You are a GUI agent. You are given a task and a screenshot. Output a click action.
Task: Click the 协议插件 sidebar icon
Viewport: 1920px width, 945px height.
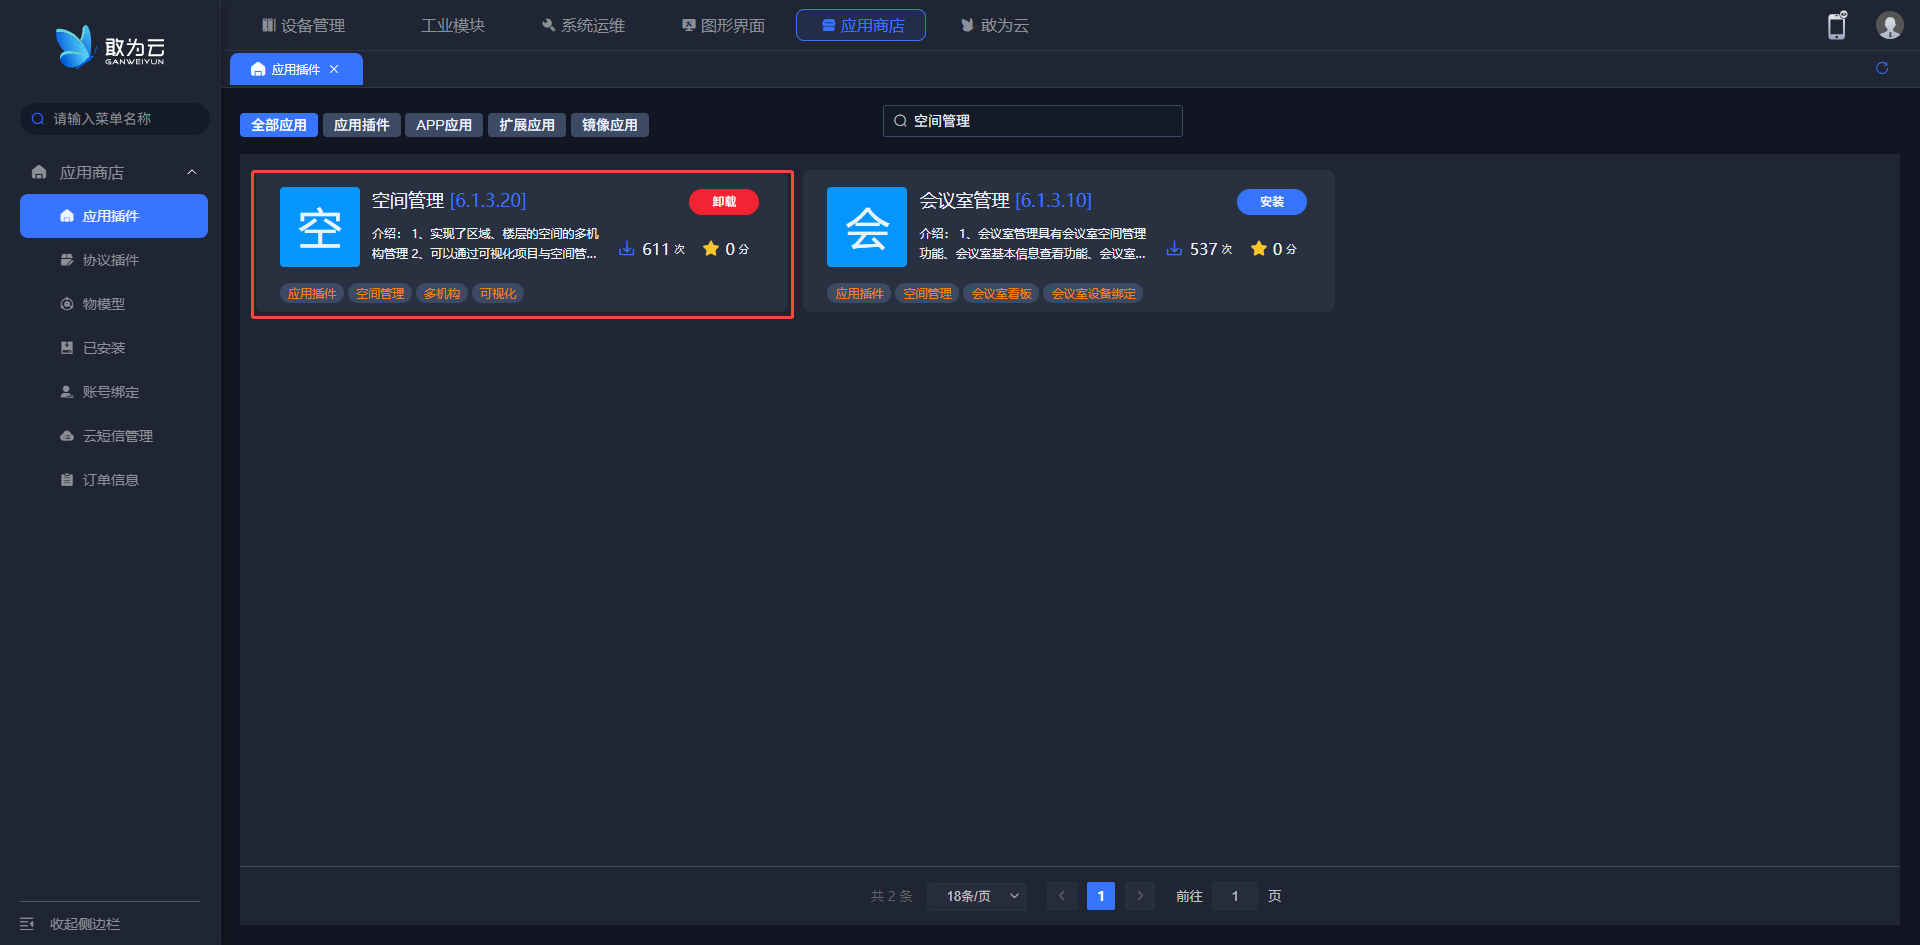pos(67,260)
